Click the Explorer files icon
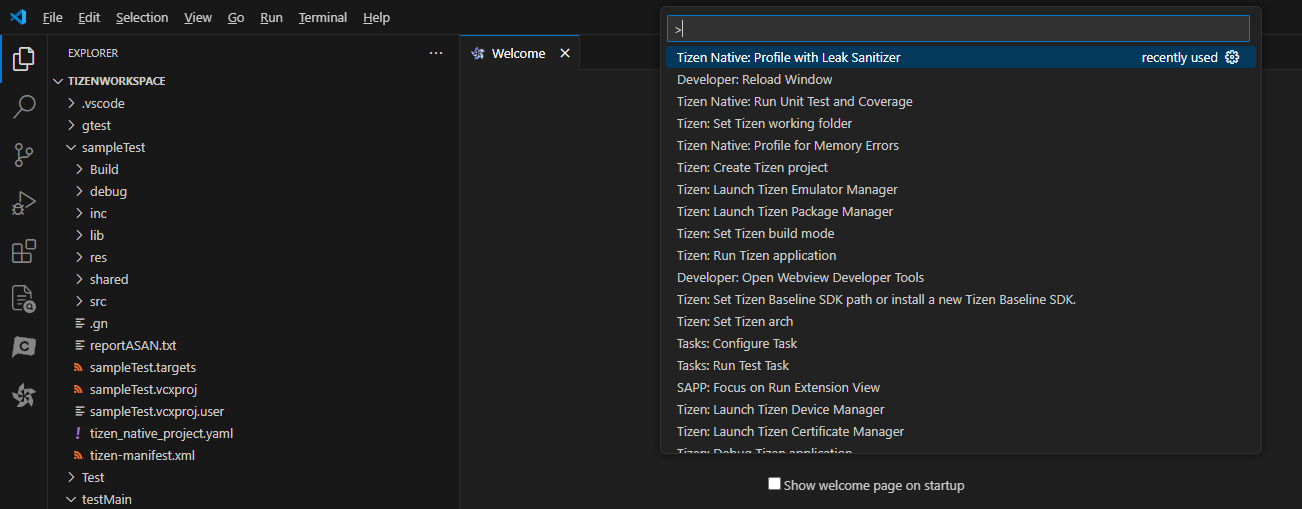This screenshot has width=1302, height=509. point(24,59)
